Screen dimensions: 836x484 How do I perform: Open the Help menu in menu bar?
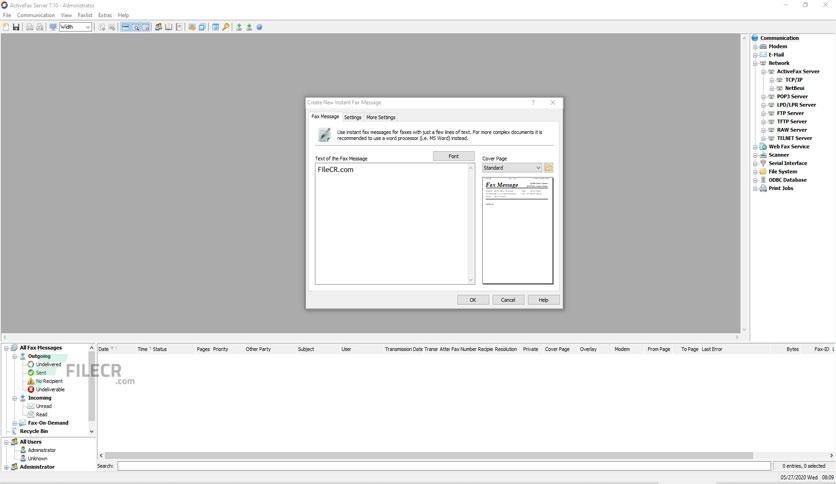point(123,15)
